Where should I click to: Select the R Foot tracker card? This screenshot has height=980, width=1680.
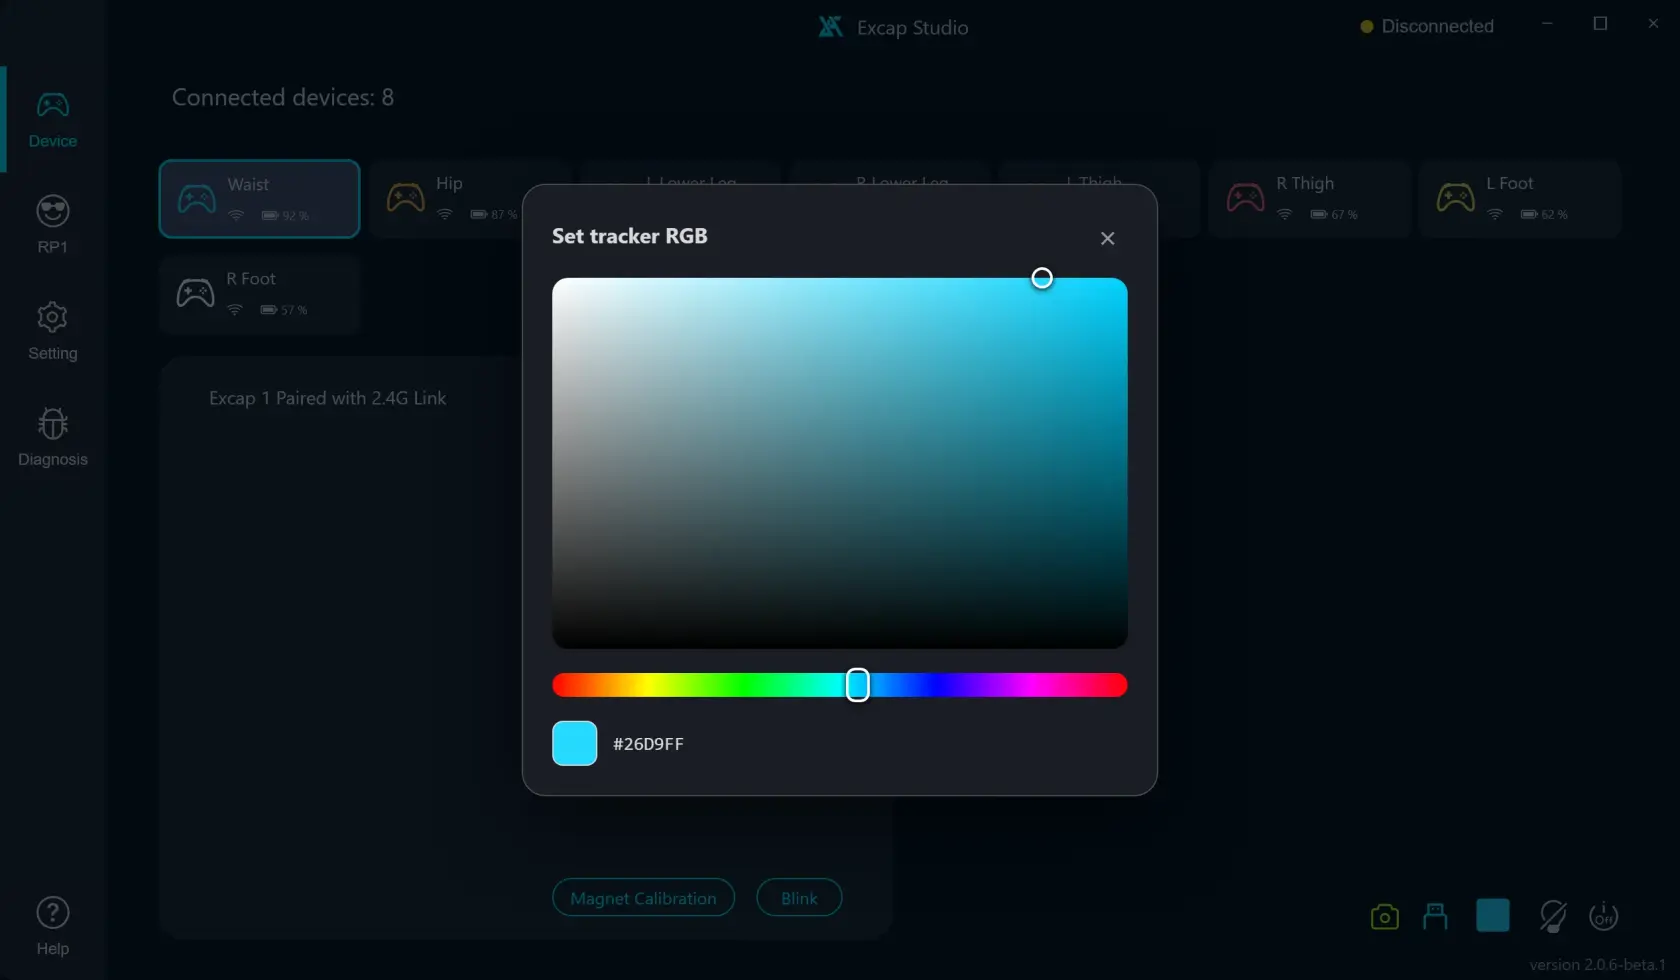tap(259, 294)
